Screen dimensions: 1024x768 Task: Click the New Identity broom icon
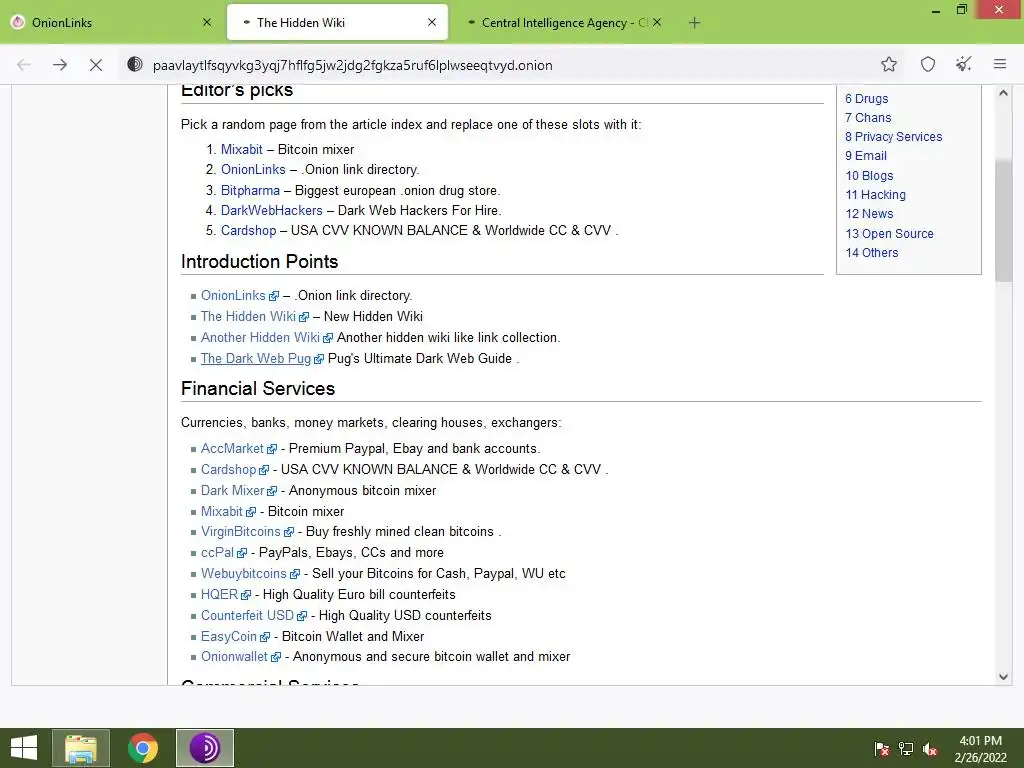point(963,64)
